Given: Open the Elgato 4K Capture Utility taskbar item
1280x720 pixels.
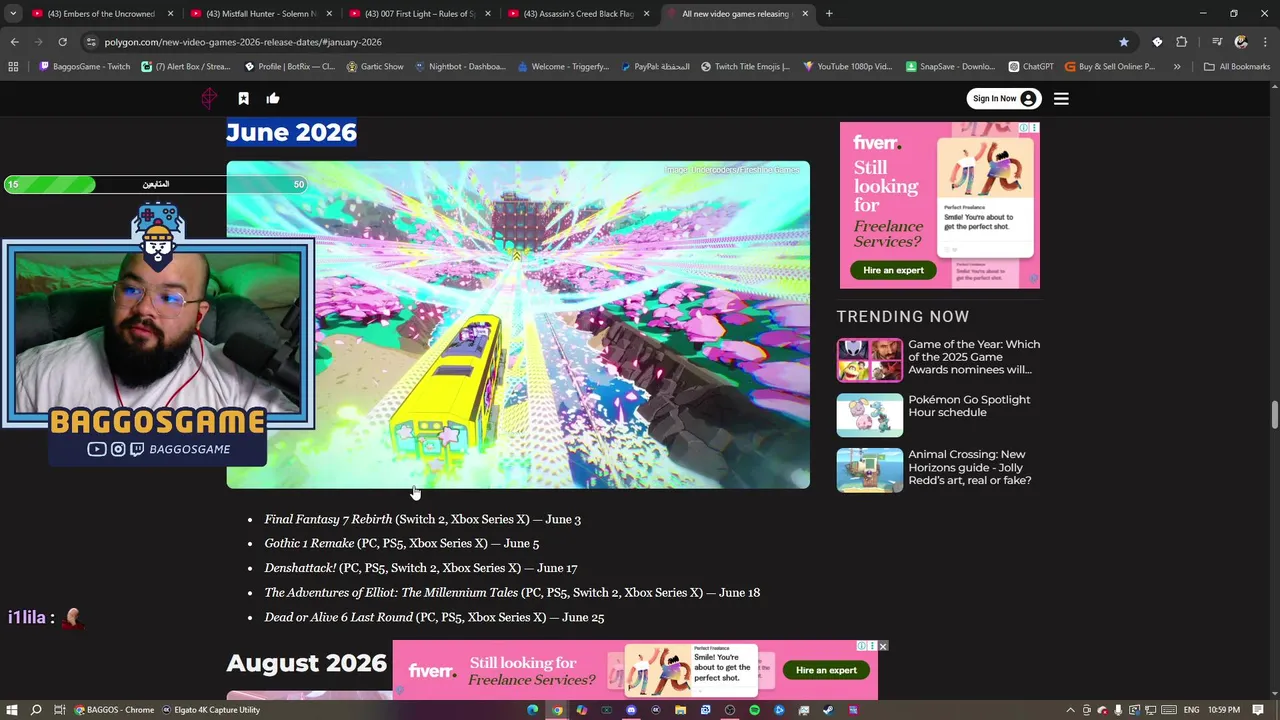Looking at the screenshot, I should pyautogui.click(x=211, y=710).
